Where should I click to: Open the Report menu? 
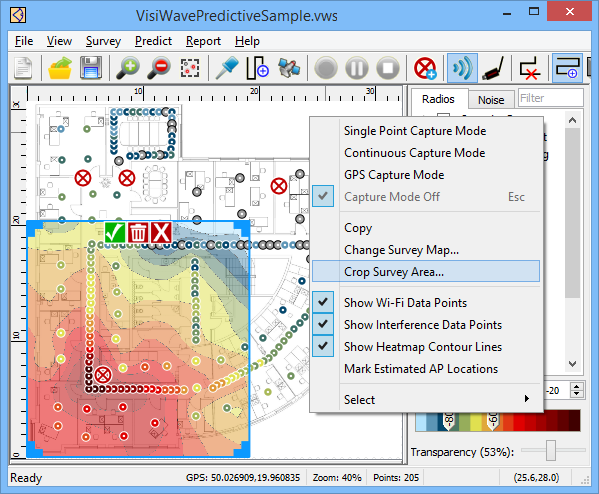point(203,41)
